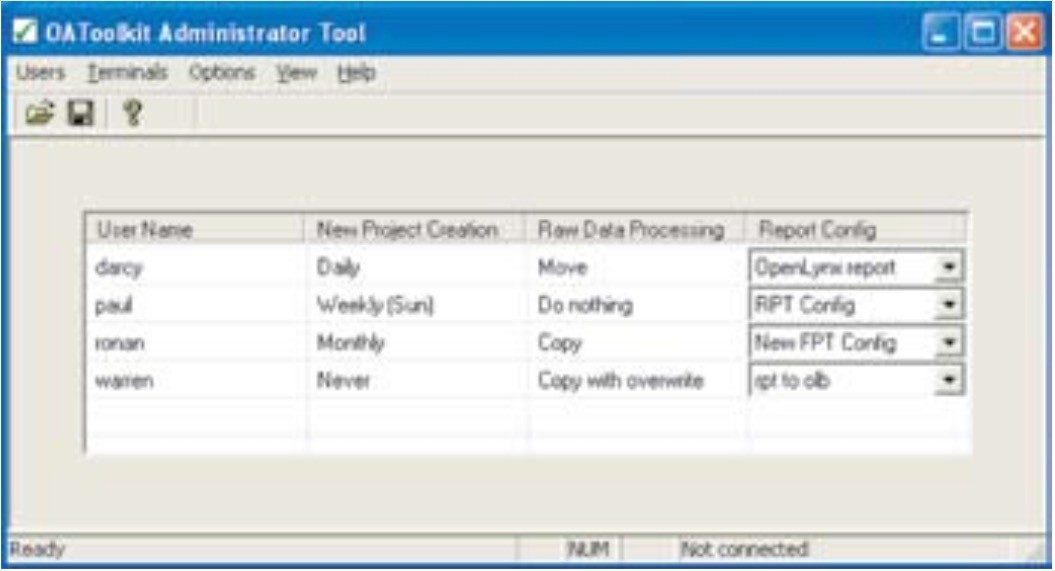Click the User Name column header

(194, 229)
